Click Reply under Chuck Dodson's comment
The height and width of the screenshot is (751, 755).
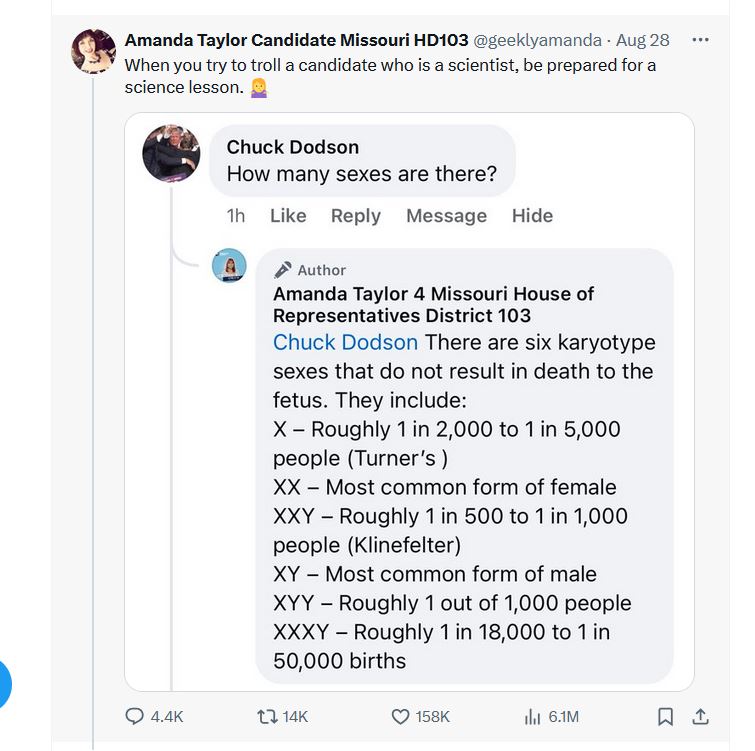[x=355, y=216]
